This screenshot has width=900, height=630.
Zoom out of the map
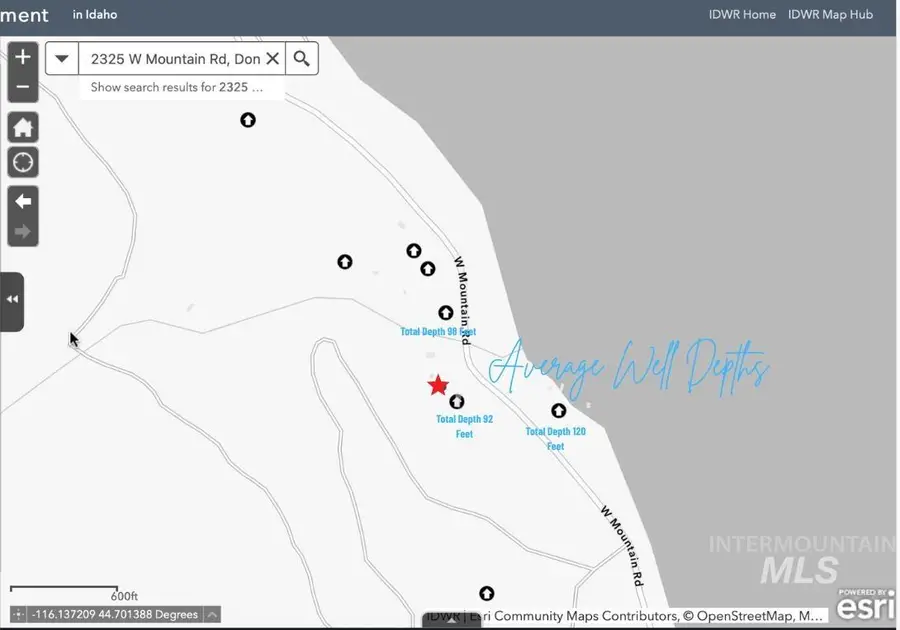[23, 87]
